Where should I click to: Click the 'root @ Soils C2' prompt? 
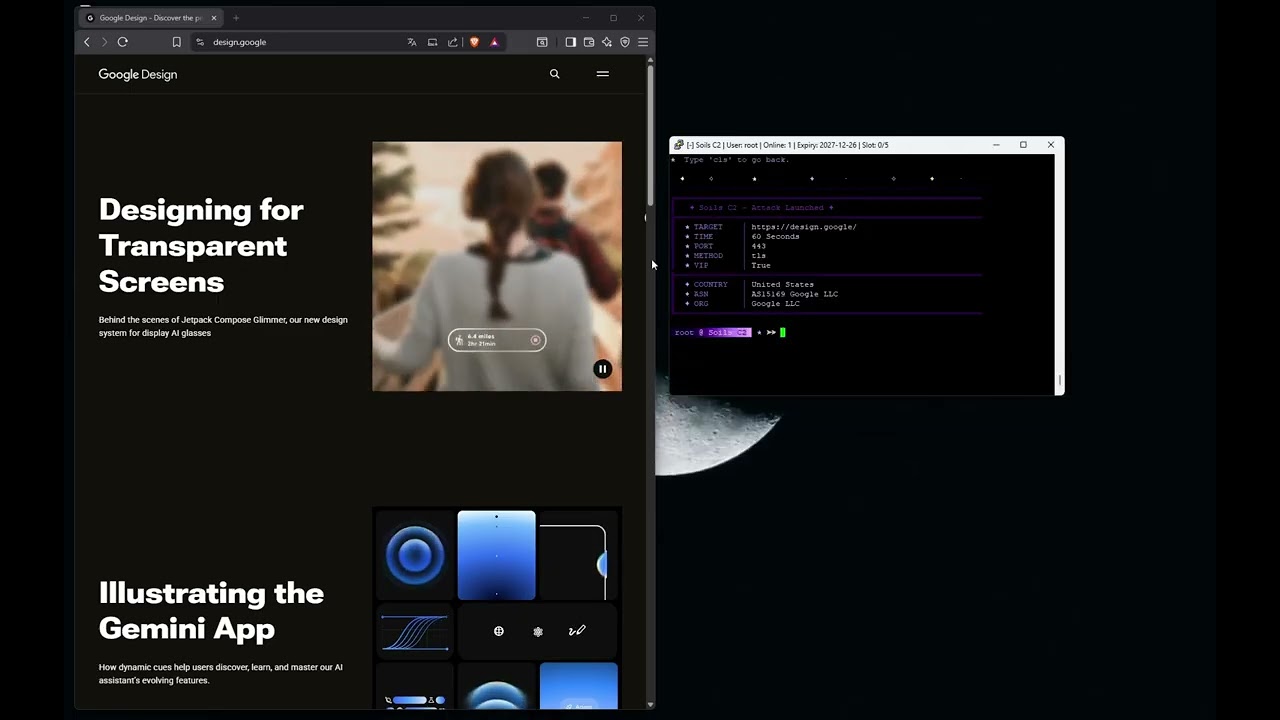[x=712, y=332]
